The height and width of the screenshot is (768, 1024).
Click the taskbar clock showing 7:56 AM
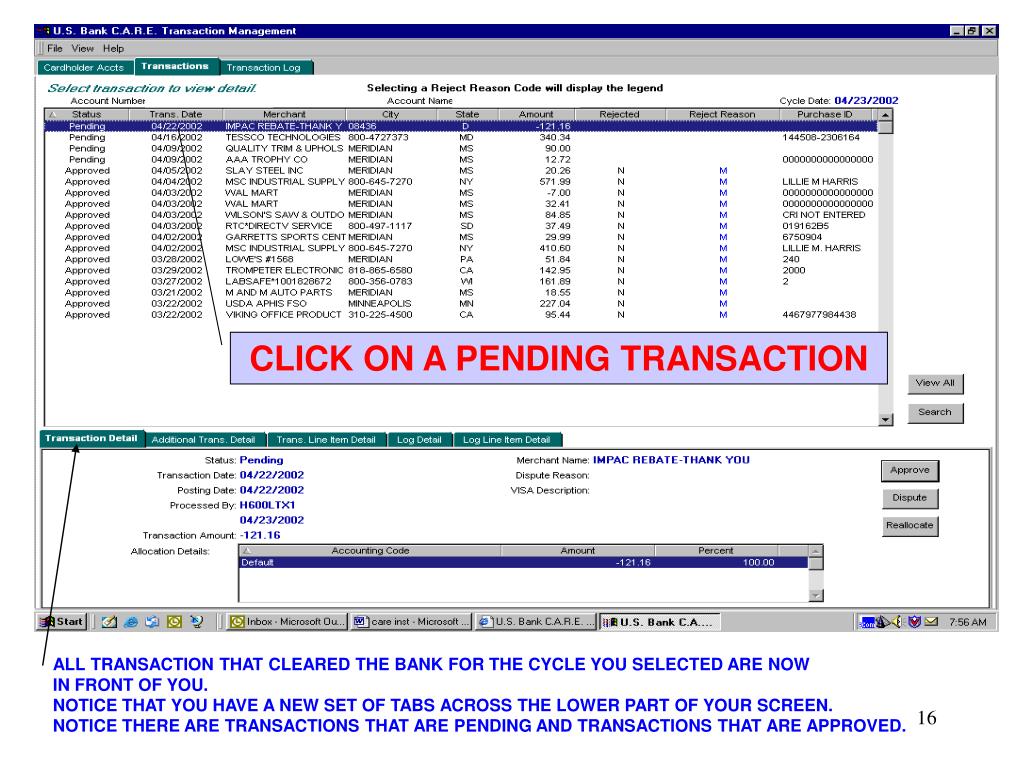pyautogui.click(x=968, y=622)
